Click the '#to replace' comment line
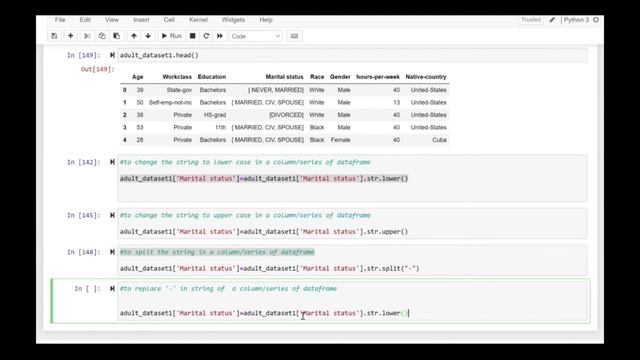 click(228, 289)
